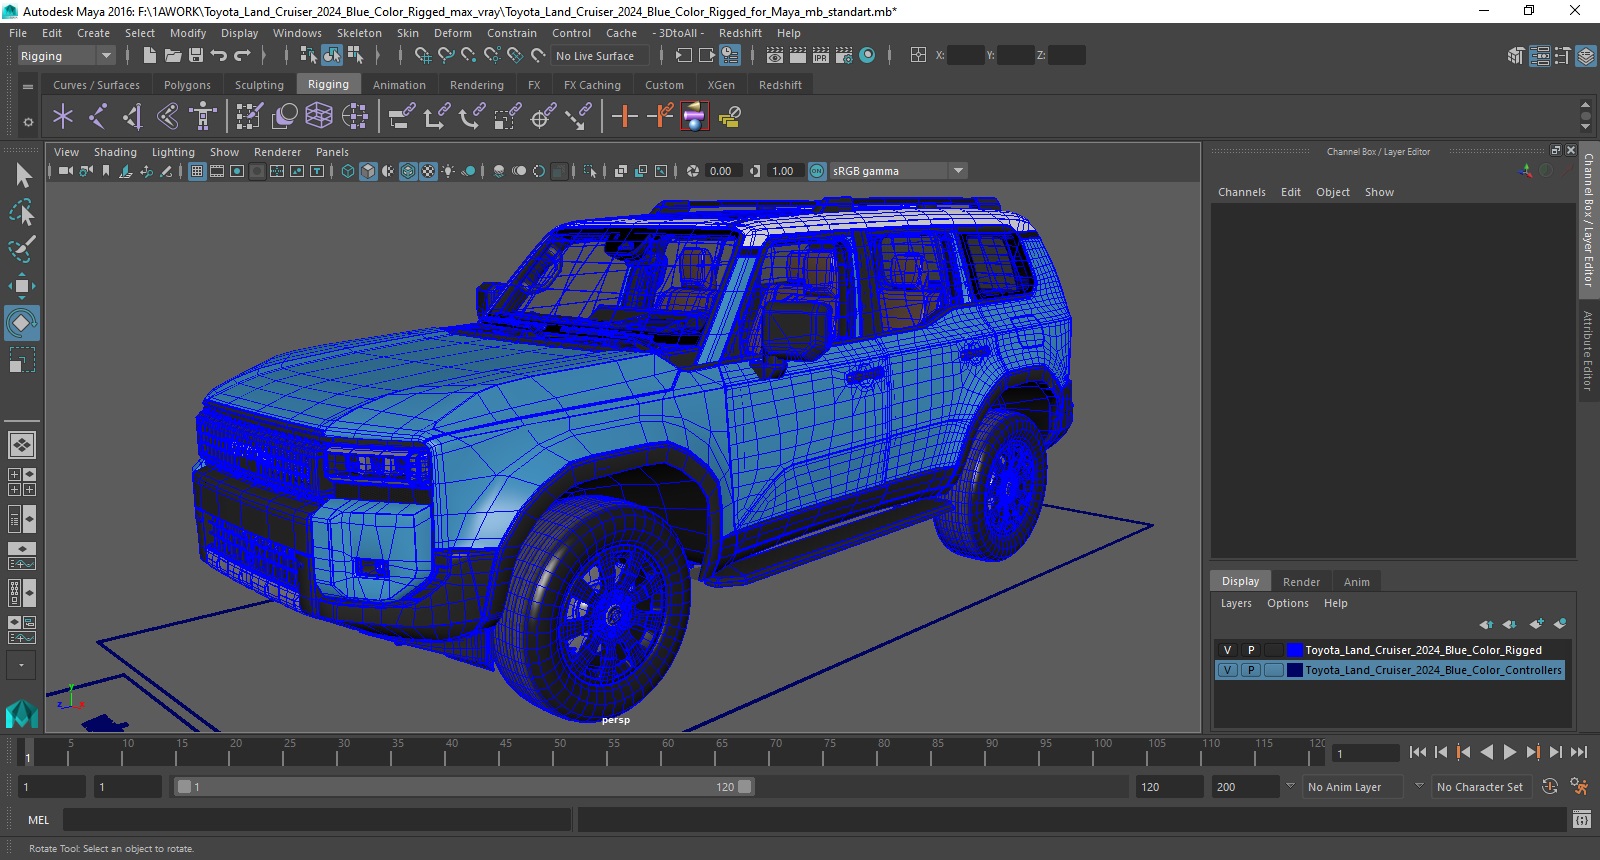
Task: Open the Skeleton menu
Action: 359,33
